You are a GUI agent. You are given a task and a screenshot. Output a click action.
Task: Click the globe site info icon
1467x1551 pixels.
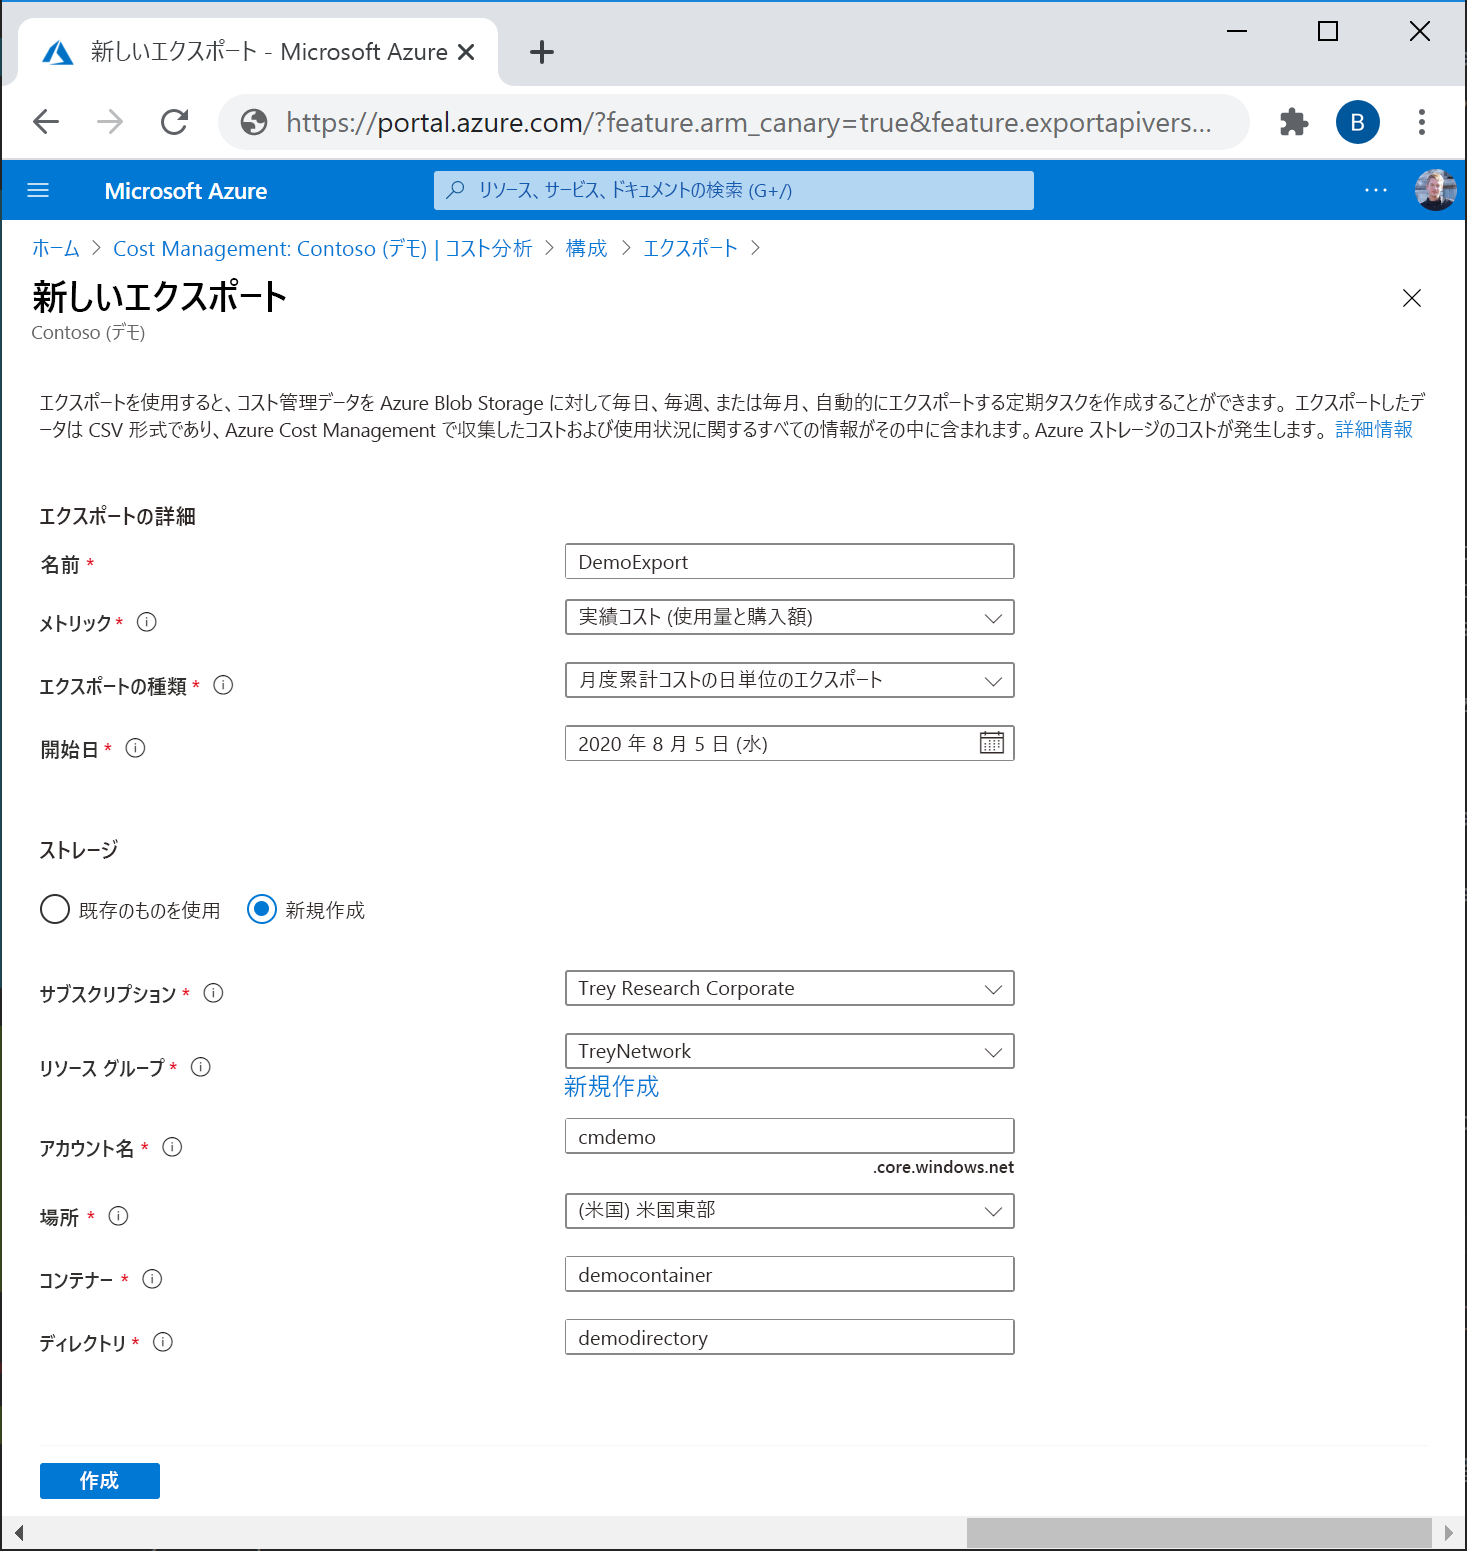[x=255, y=122]
